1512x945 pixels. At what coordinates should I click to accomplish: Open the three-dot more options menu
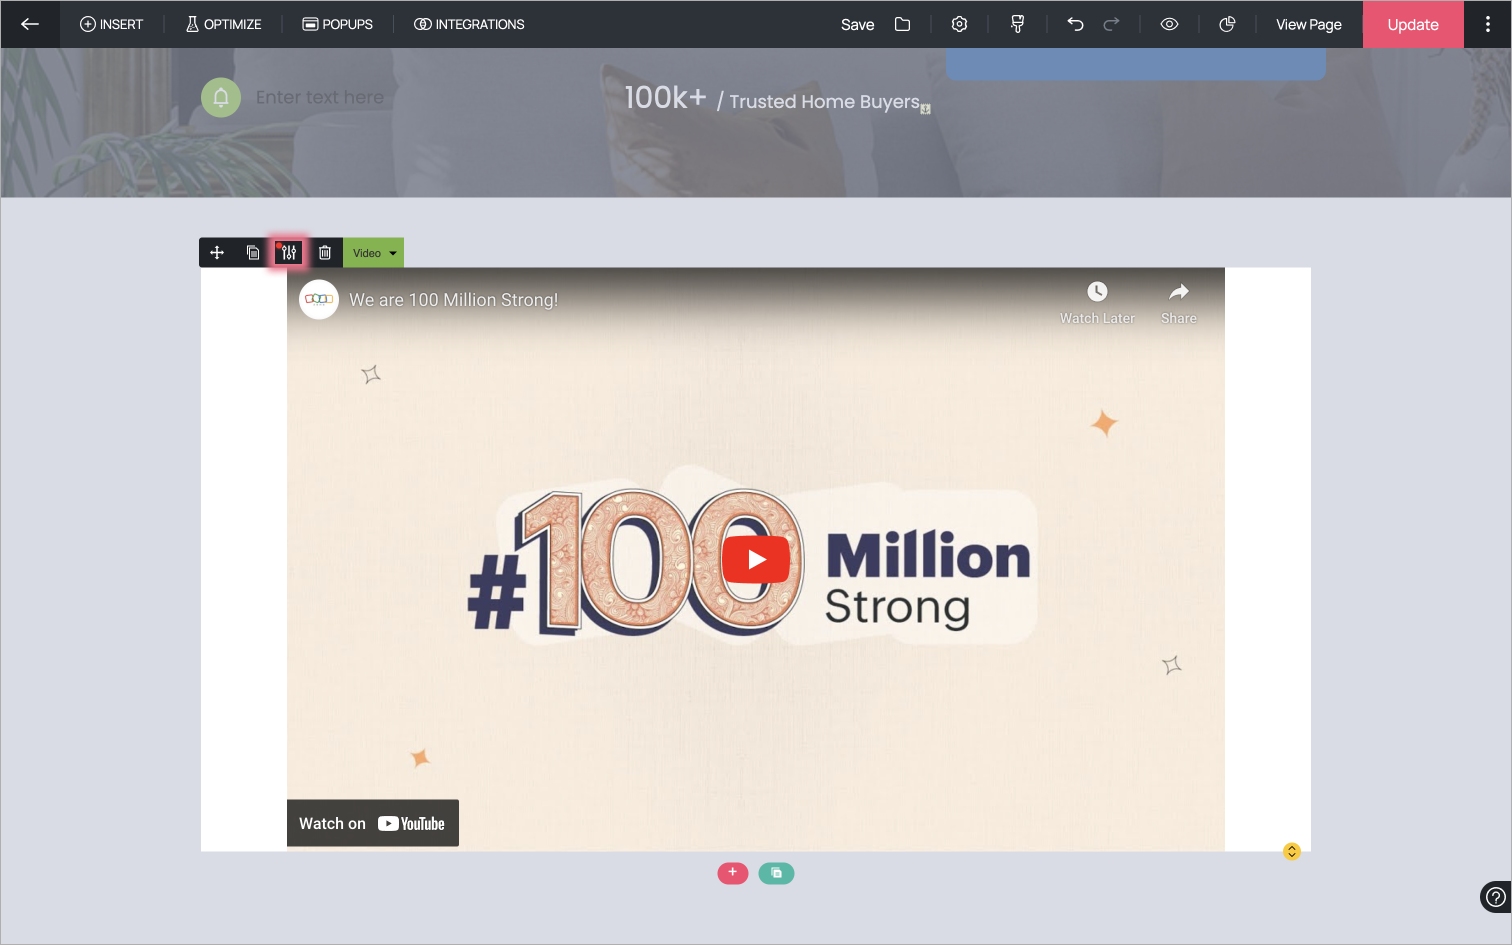pyautogui.click(x=1487, y=24)
